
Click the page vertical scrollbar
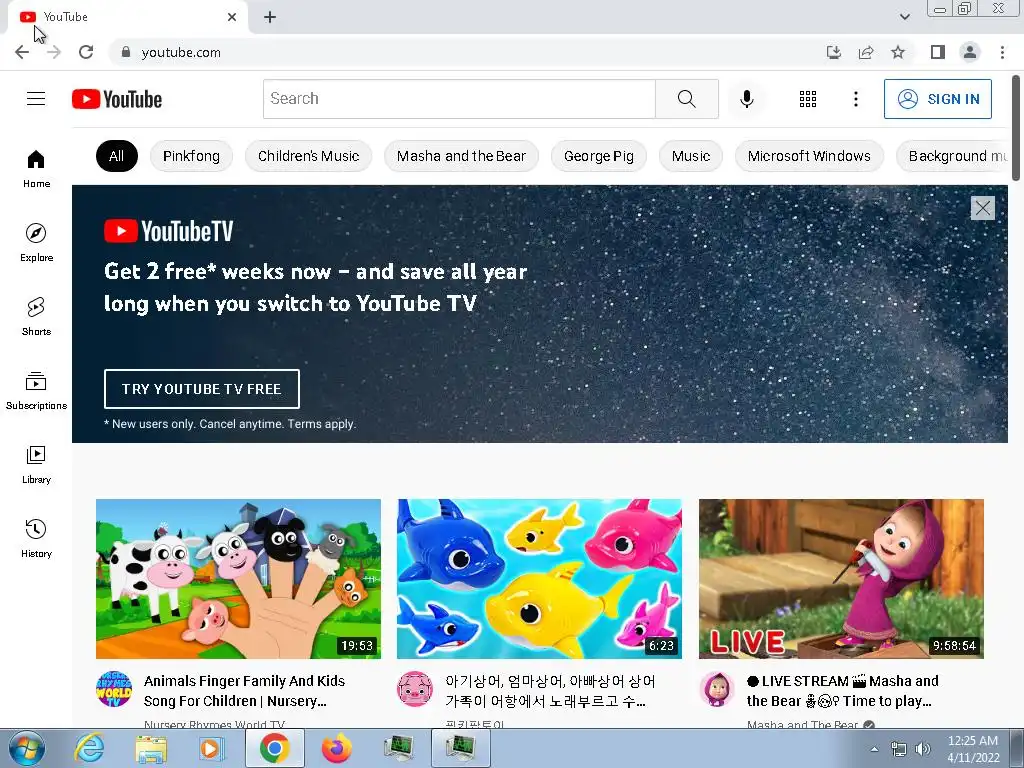coord(1016,127)
